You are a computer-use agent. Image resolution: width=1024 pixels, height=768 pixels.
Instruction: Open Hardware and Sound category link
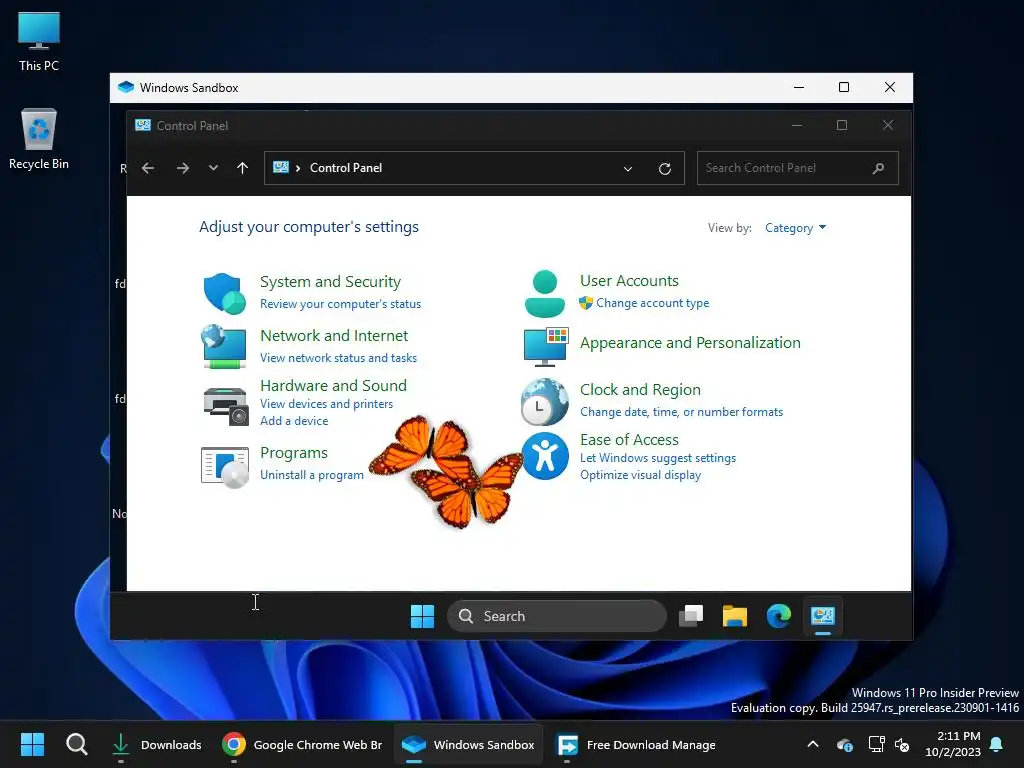[x=333, y=386]
